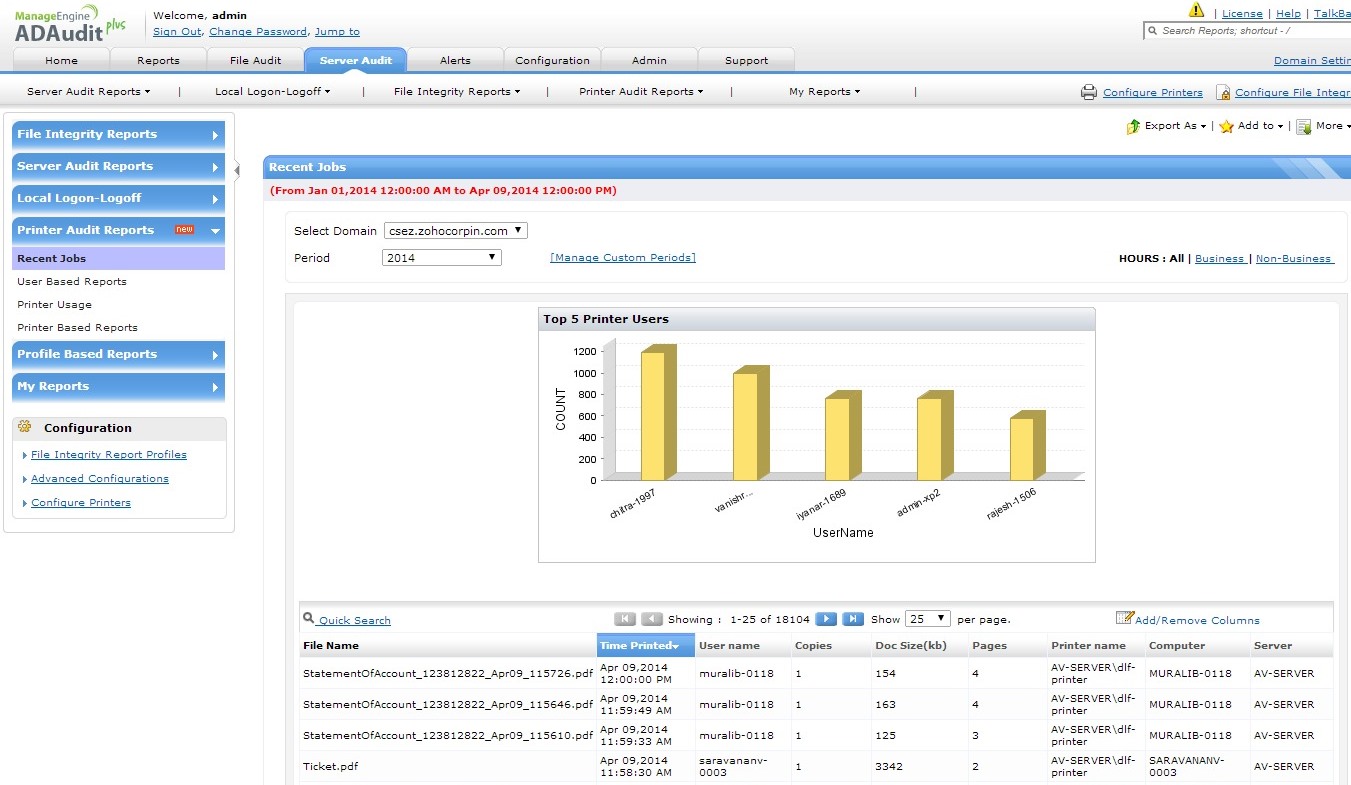Viewport: 1351px width, 785px height.
Task: Click the Add to star icon
Action: tap(1226, 127)
